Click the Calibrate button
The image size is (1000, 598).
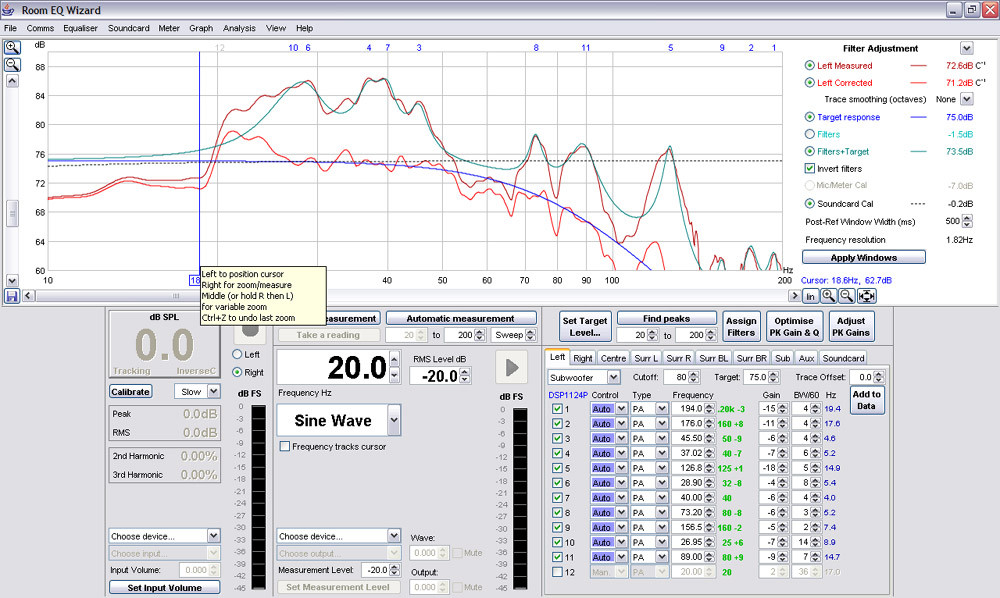pyautogui.click(x=130, y=391)
